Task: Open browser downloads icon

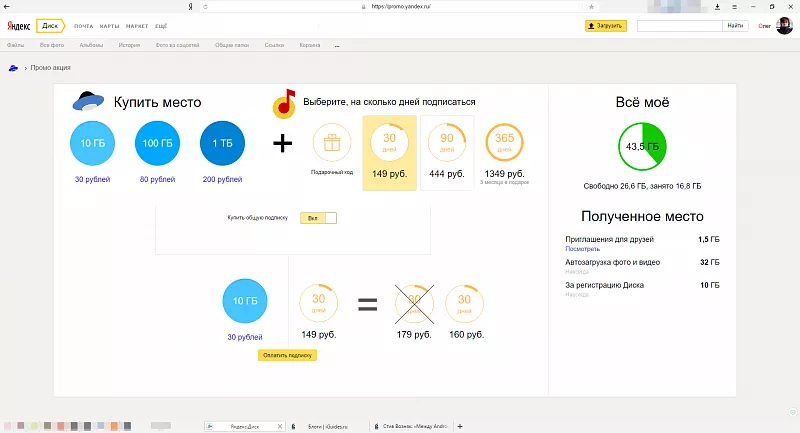Action: tap(717, 7)
